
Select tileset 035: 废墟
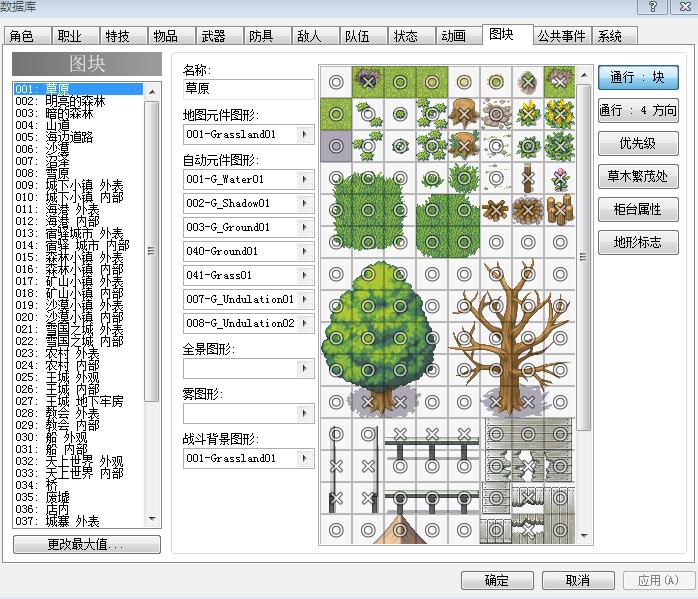[78, 497]
